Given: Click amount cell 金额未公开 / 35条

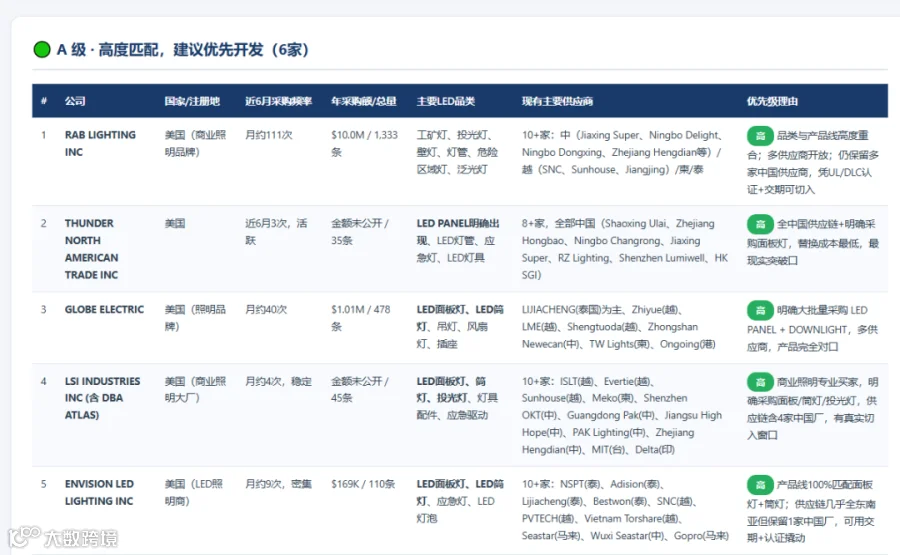Looking at the screenshot, I should pyautogui.click(x=360, y=232).
